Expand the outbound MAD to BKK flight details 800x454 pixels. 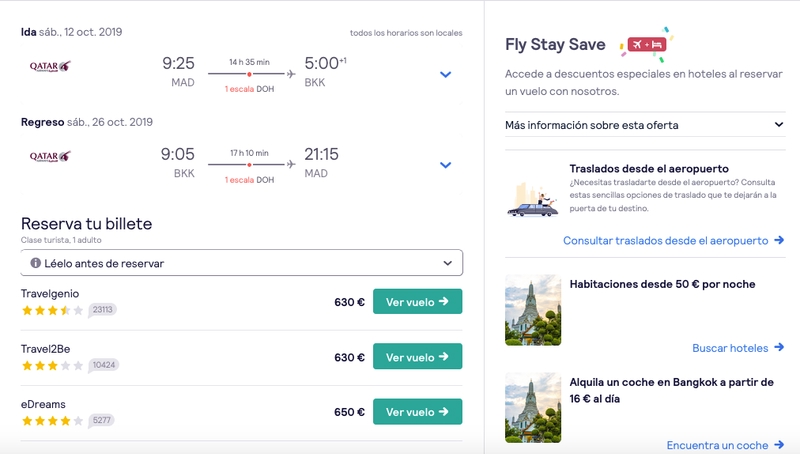[445, 74]
